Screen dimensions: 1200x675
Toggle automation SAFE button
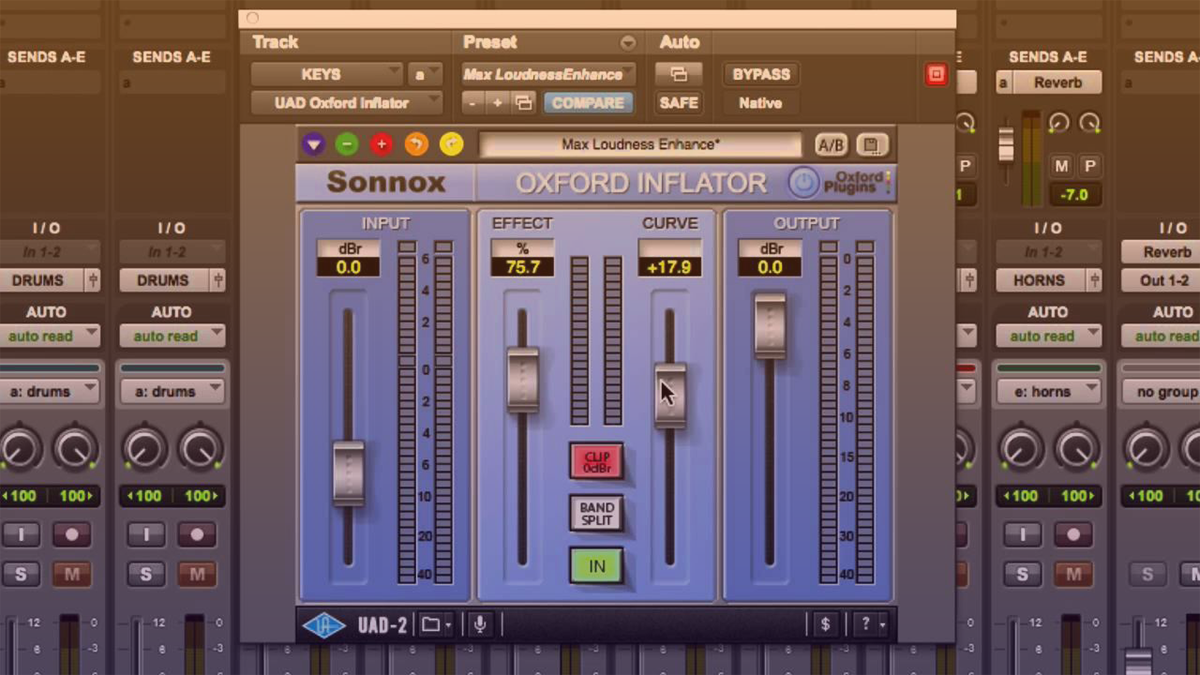679,103
